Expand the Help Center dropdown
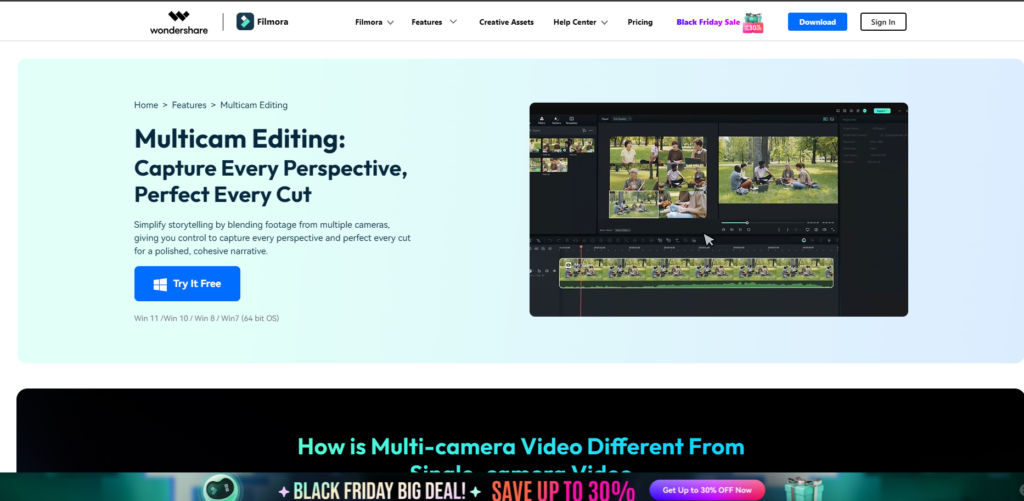Screen dimensions: 1024x501 [x=581, y=22]
